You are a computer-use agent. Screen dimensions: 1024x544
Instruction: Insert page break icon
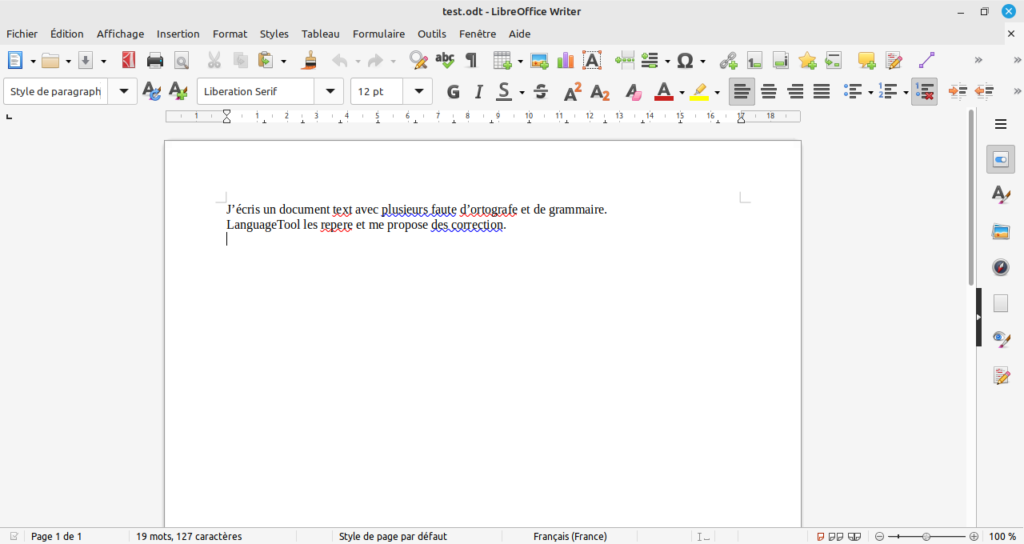coord(624,60)
